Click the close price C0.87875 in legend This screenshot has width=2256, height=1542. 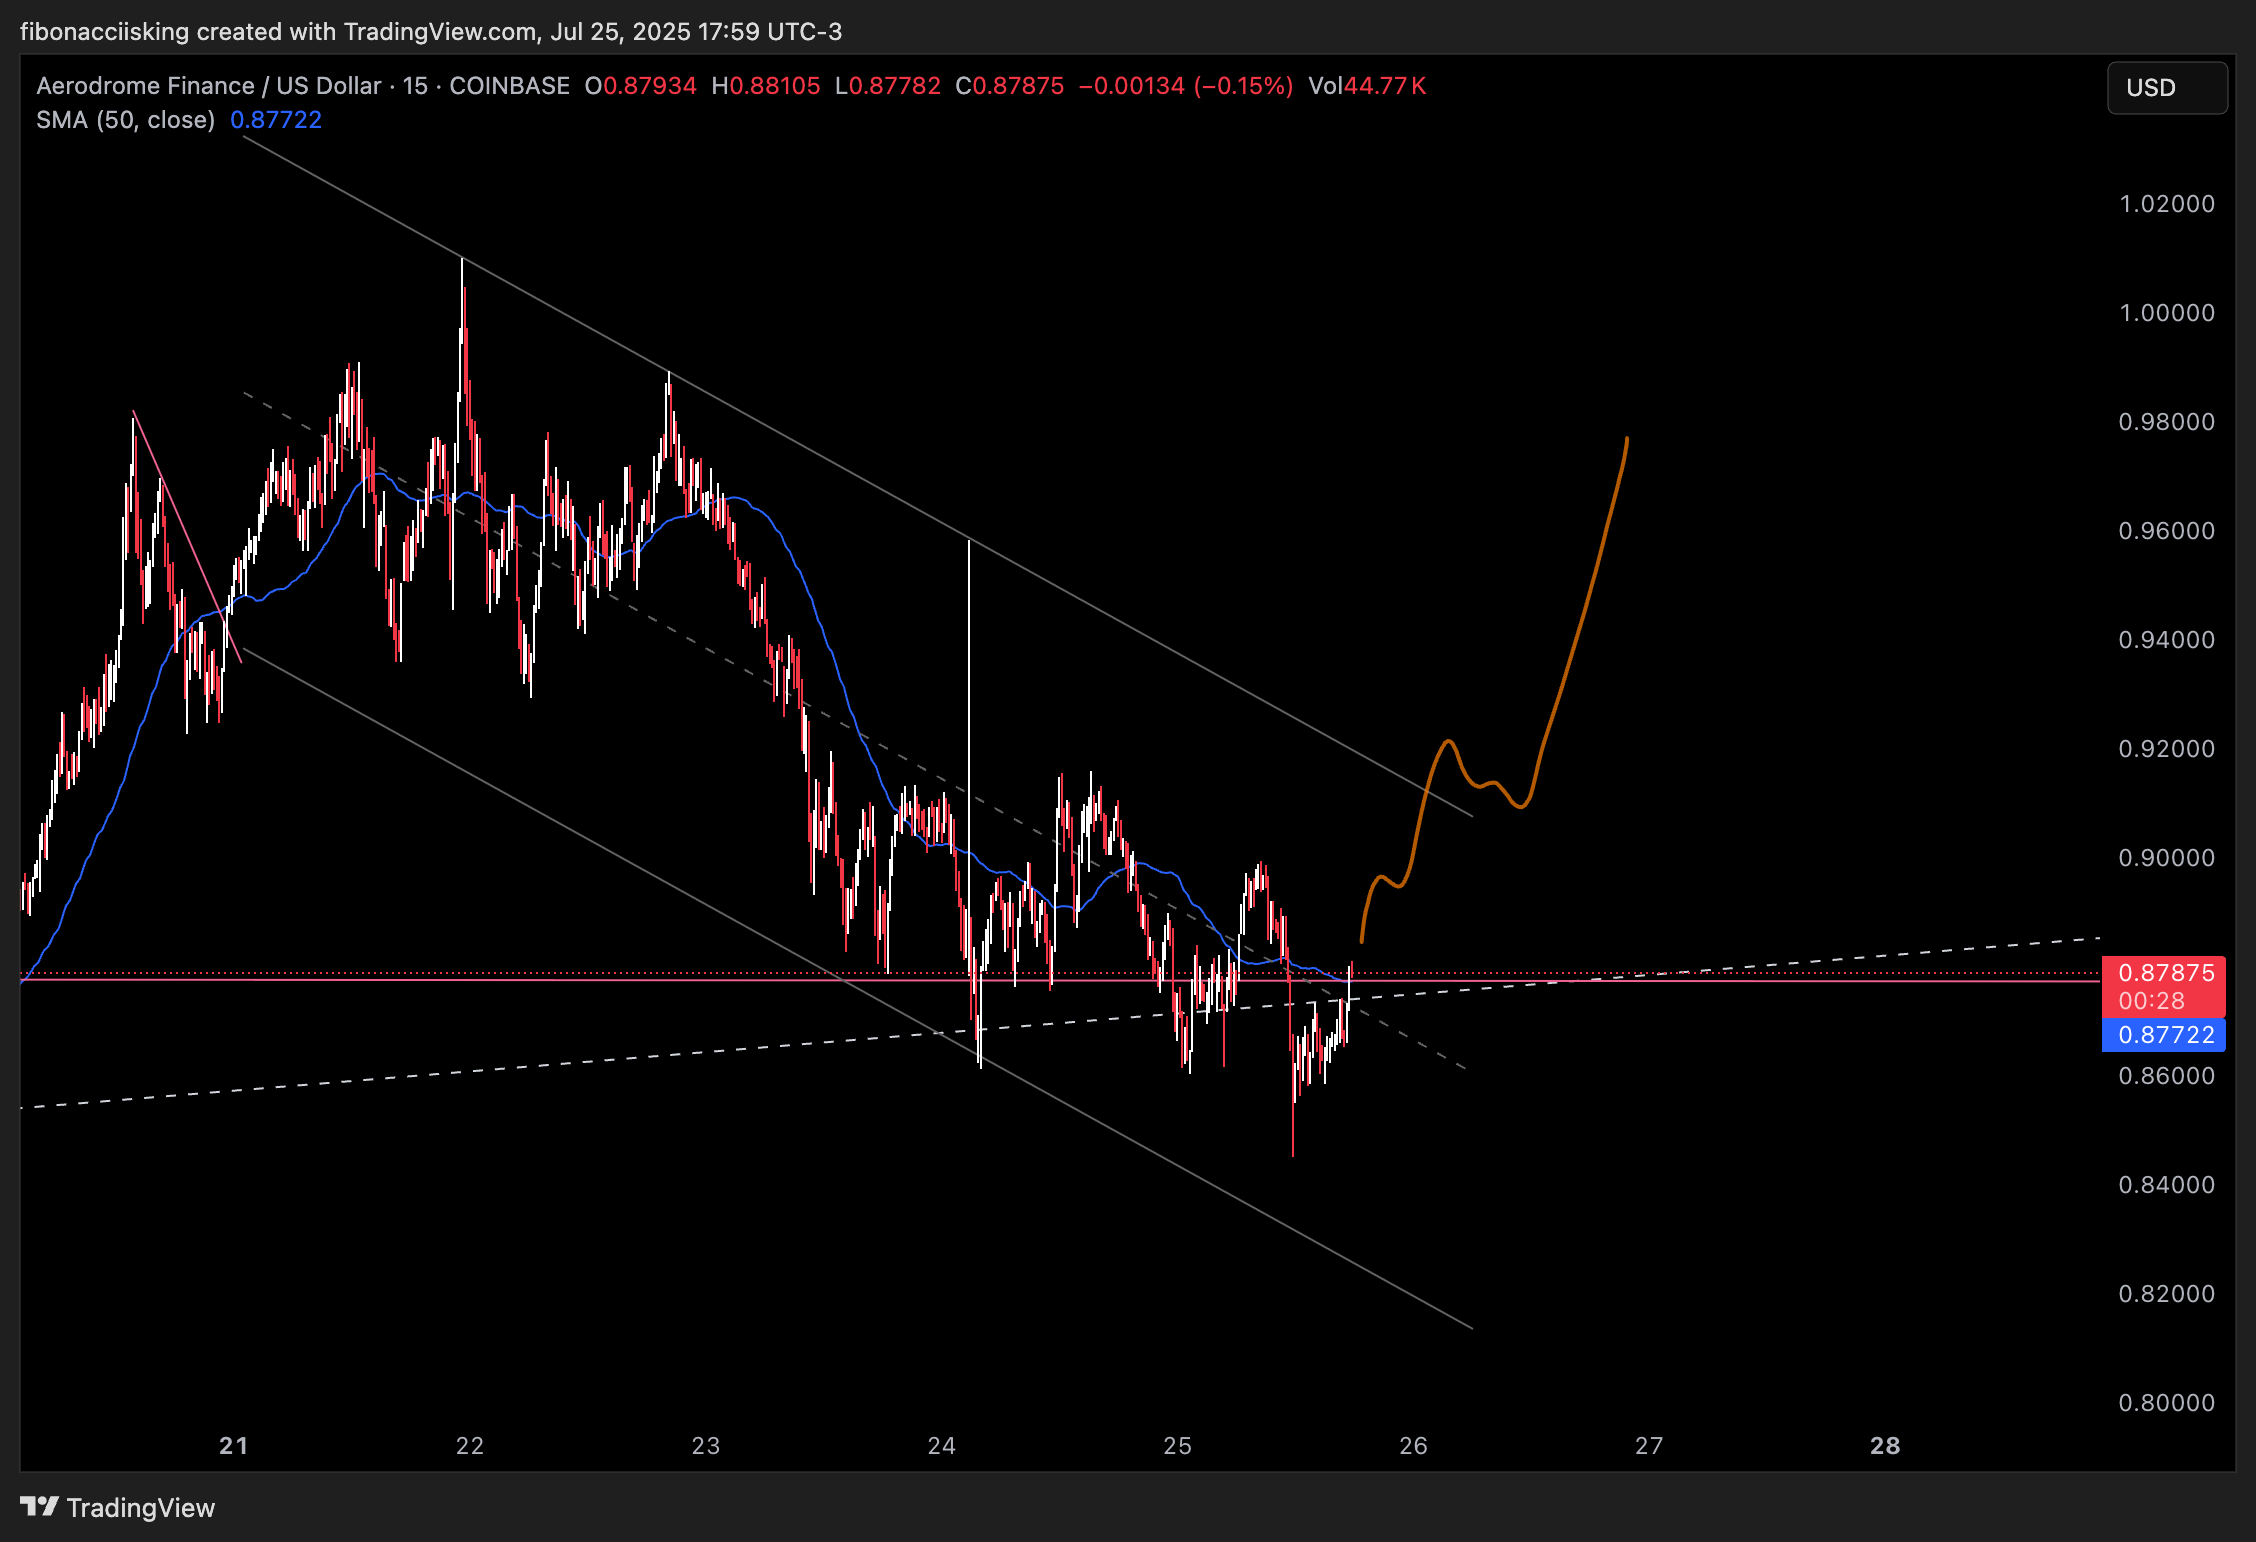[1010, 86]
